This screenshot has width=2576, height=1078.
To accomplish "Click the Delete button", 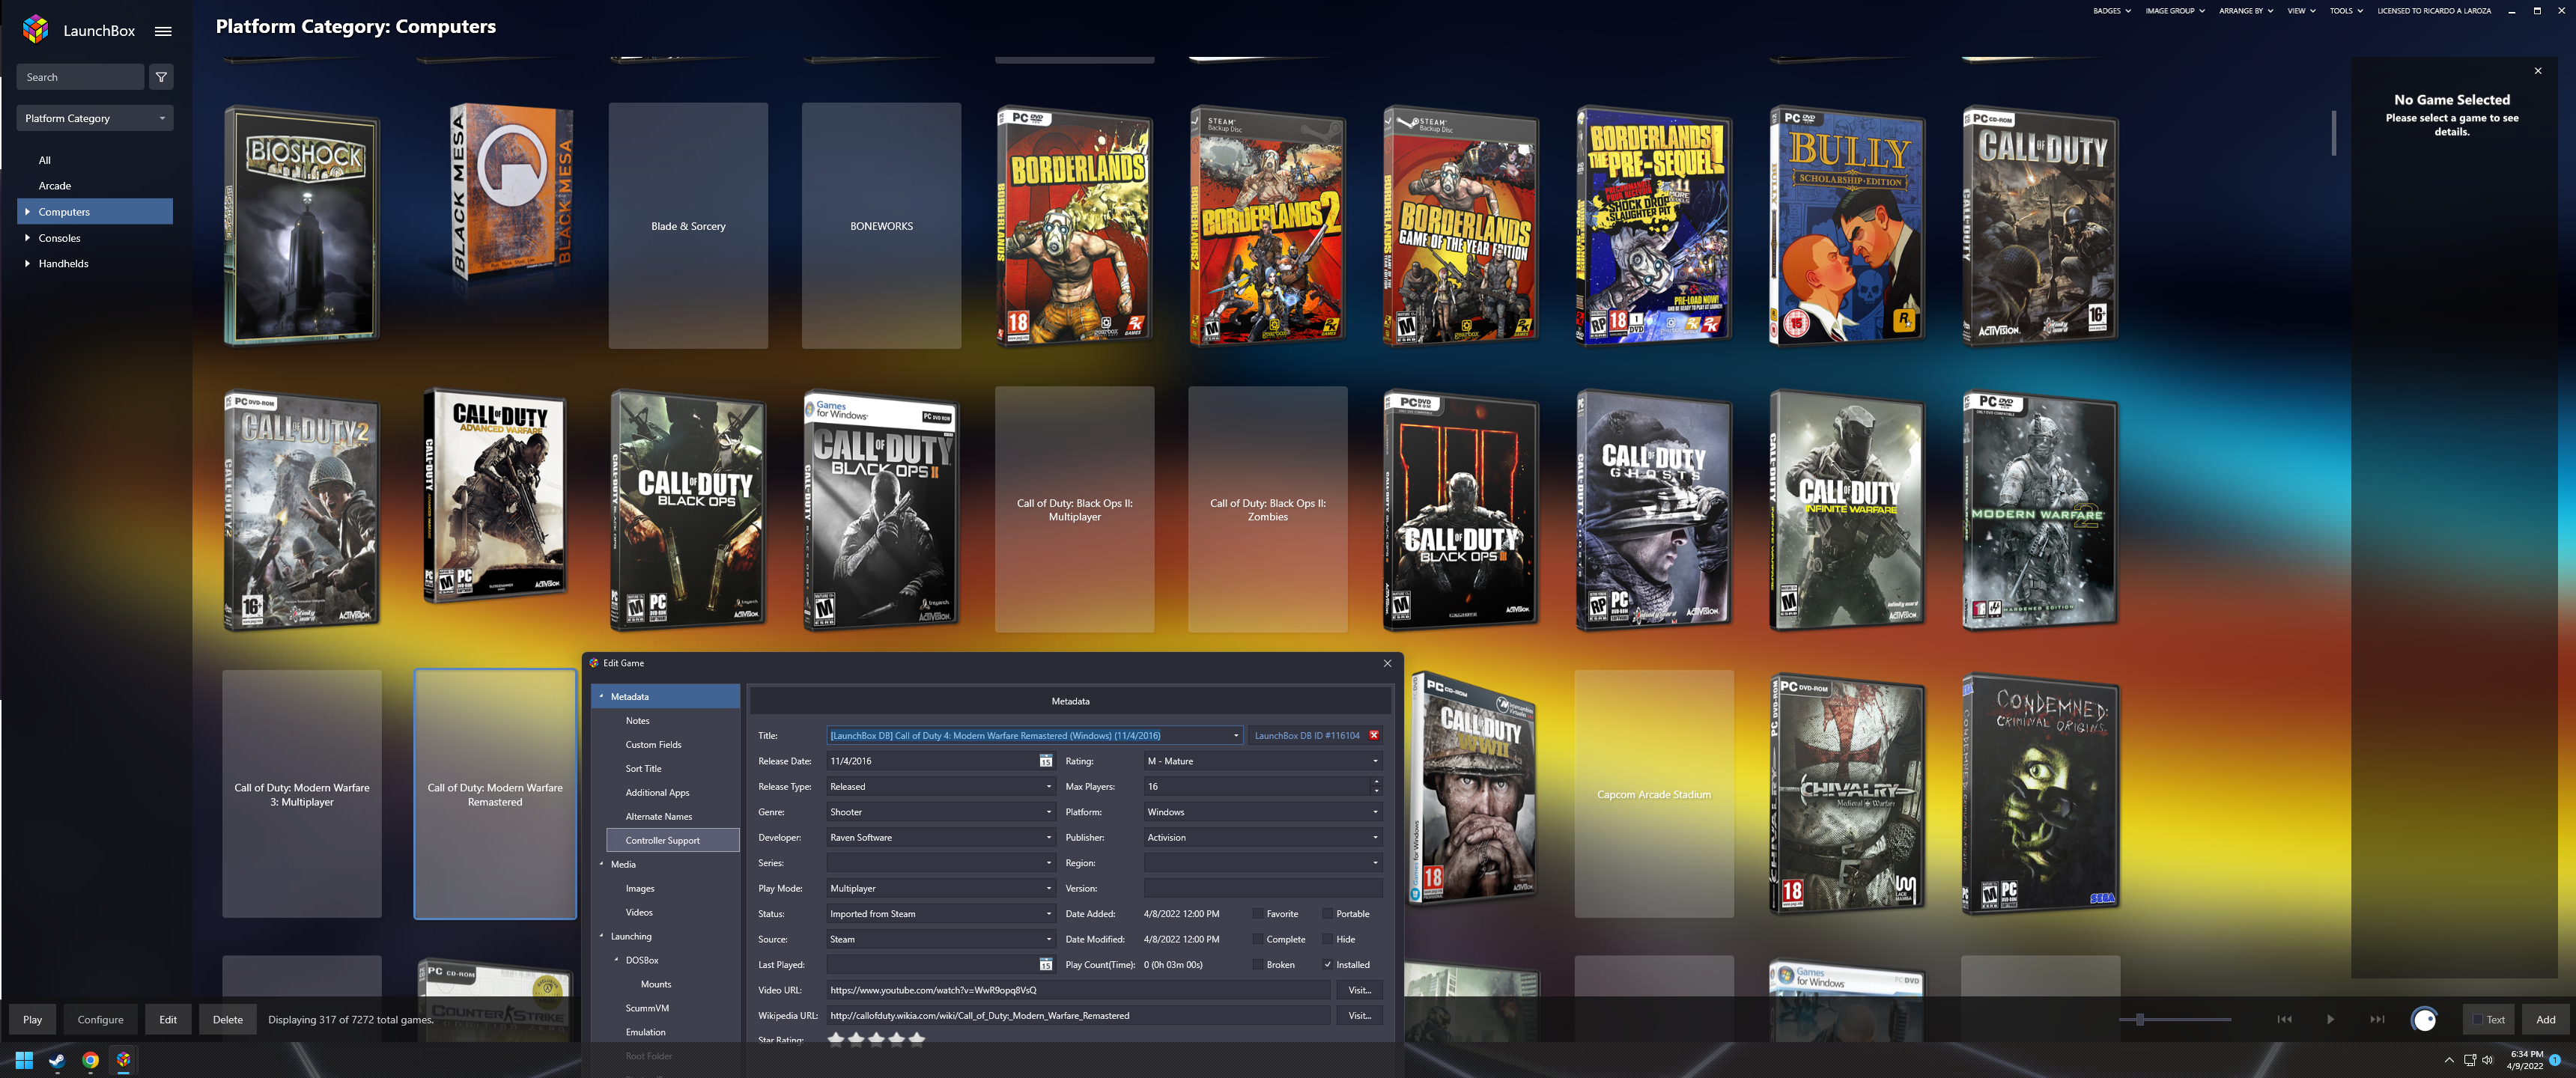I will [x=228, y=1020].
